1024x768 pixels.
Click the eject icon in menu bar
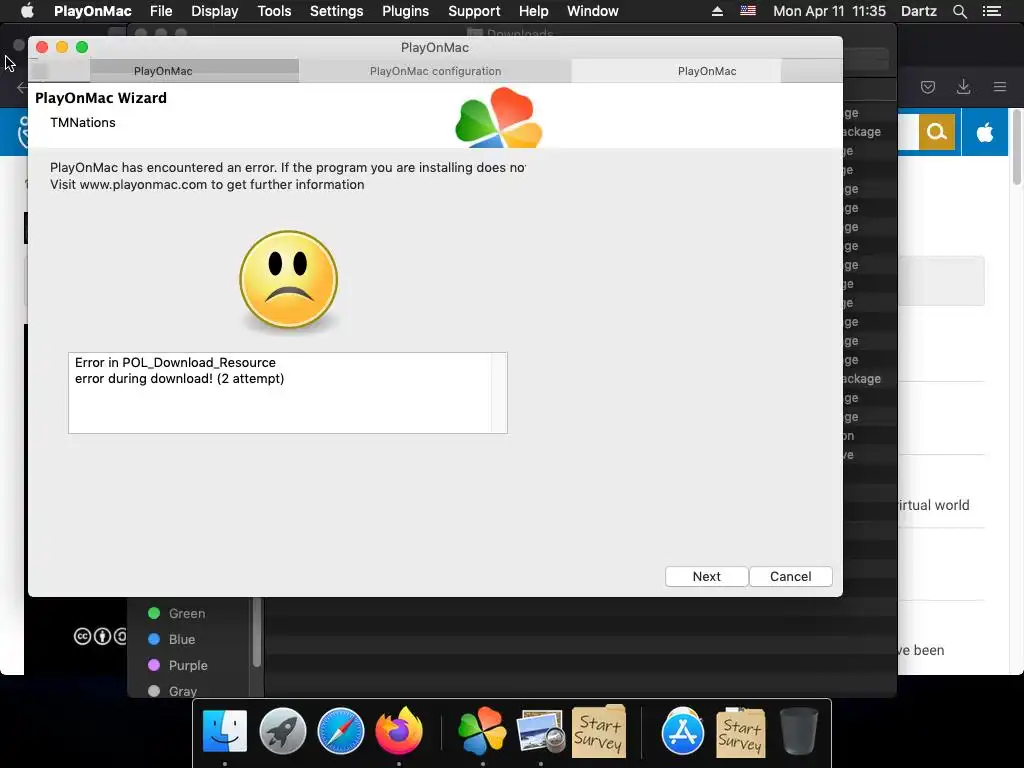click(x=717, y=11)
